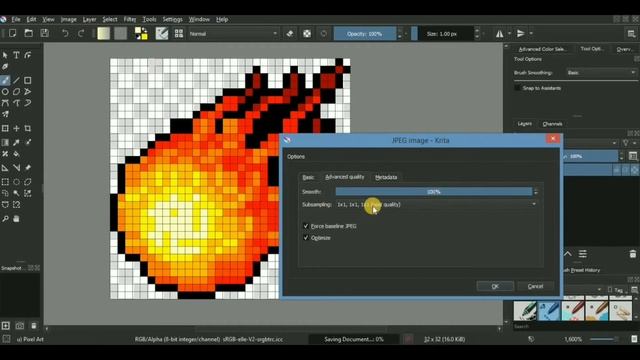Select the Rectangle shape tool

[x=28, y=80]
